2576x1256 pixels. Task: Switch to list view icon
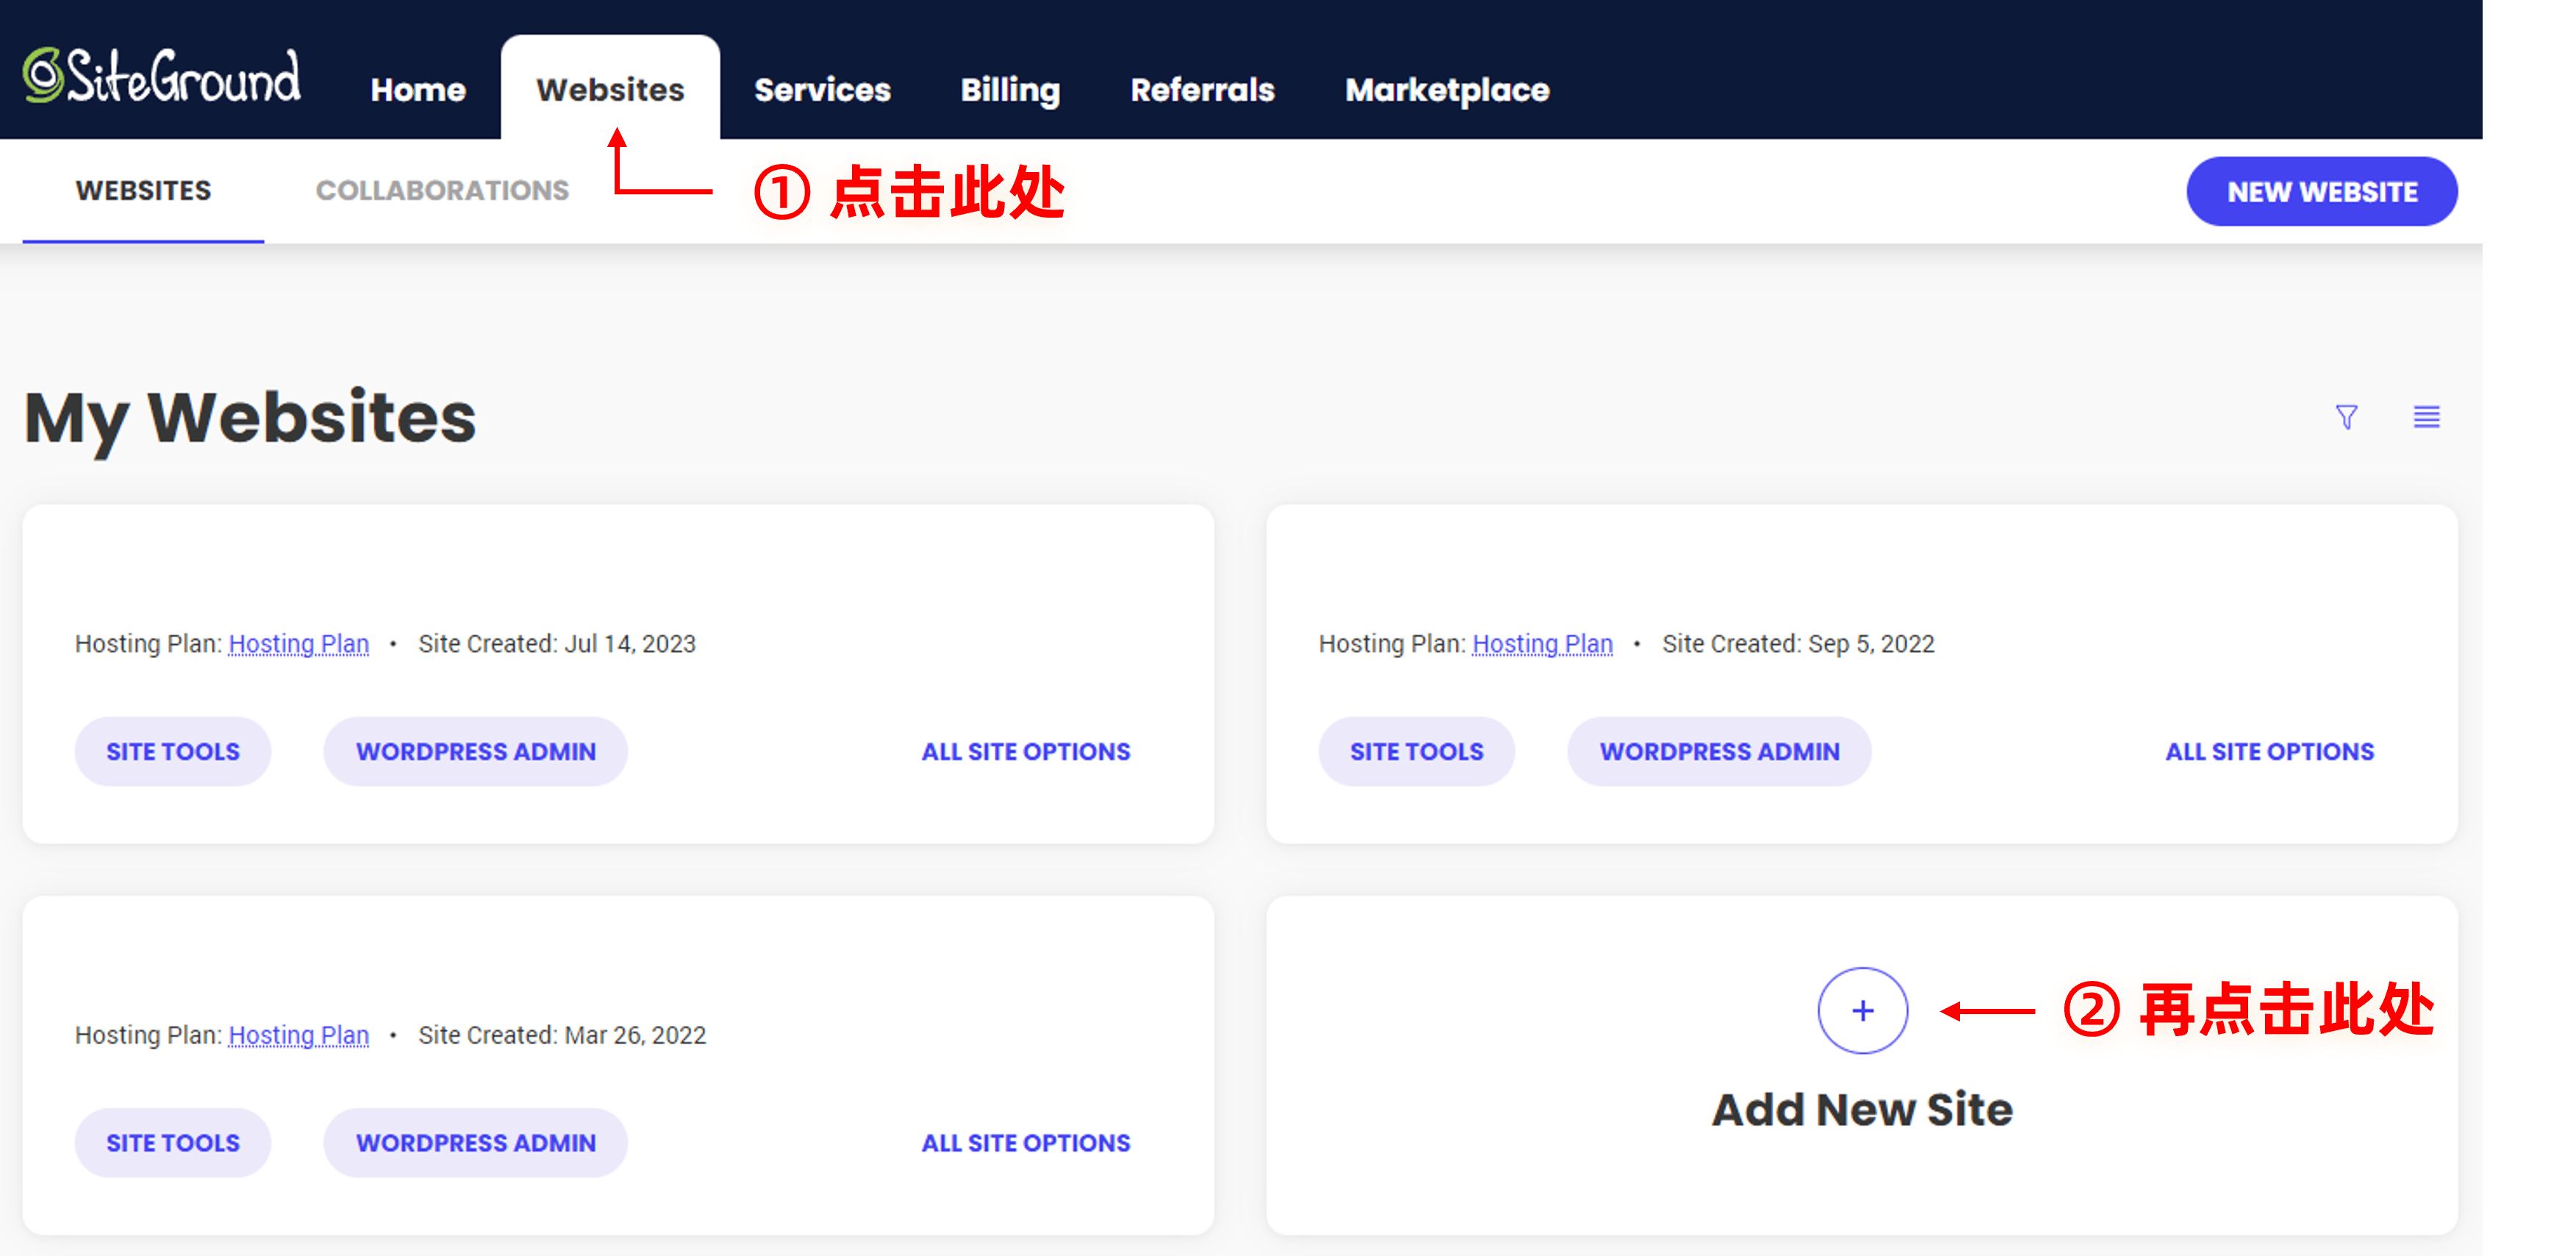[x=2426, y=416]
